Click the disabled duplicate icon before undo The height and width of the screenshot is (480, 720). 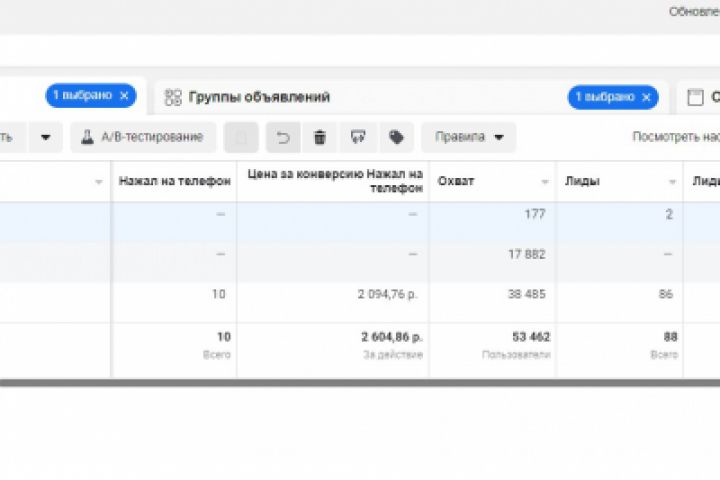click(x=245, y=137)
